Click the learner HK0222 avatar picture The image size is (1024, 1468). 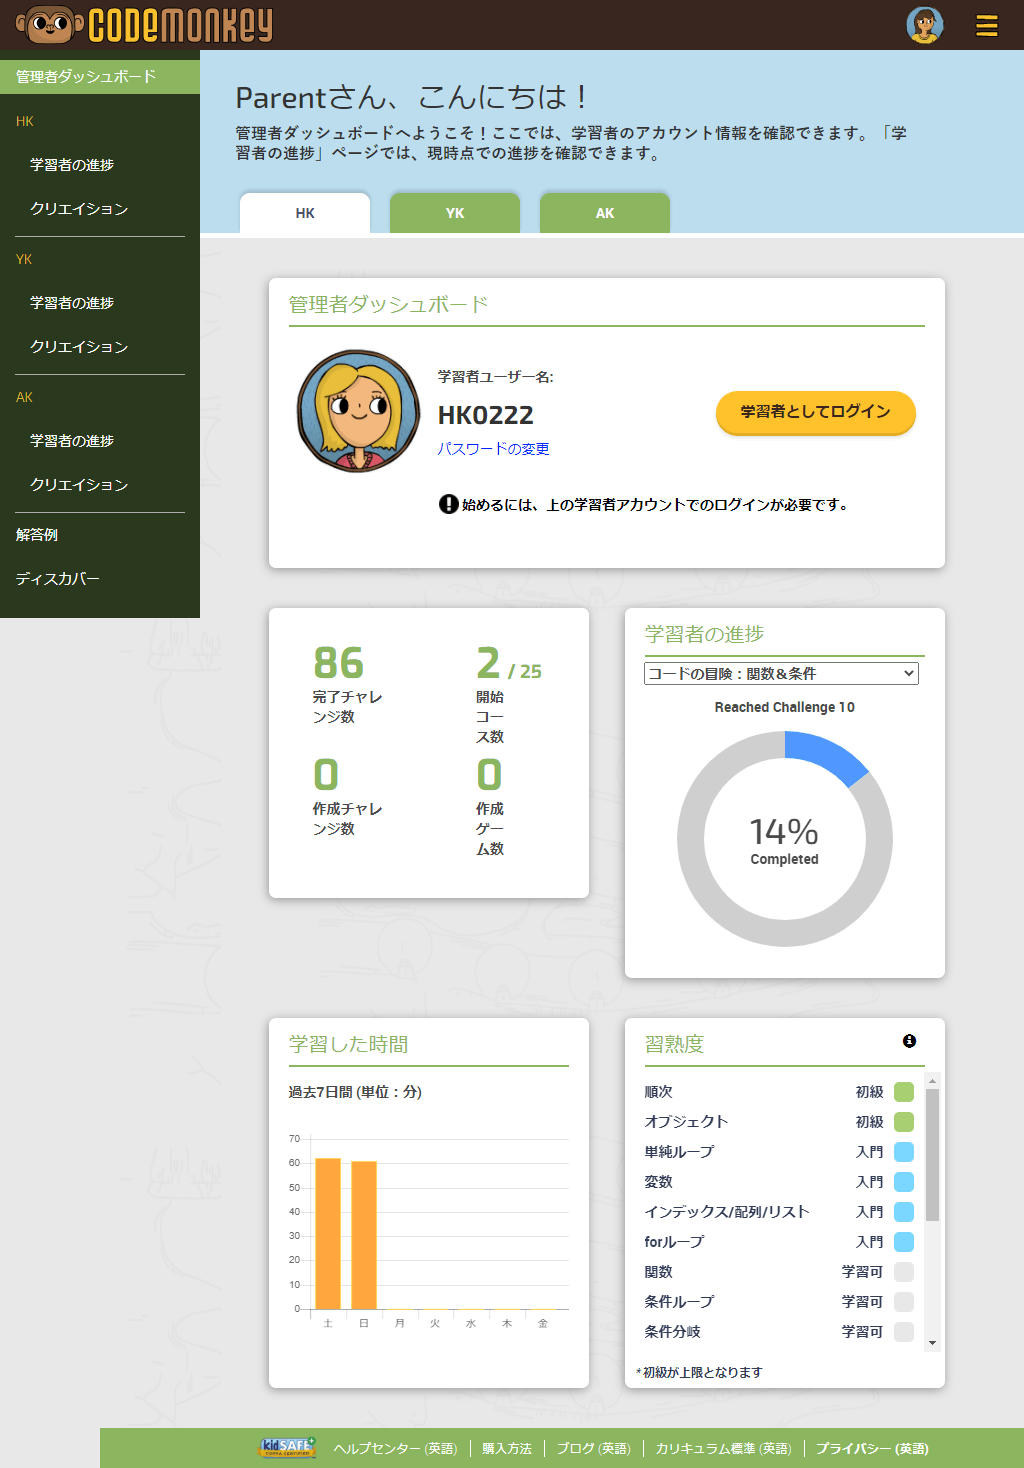coord(359,411)
